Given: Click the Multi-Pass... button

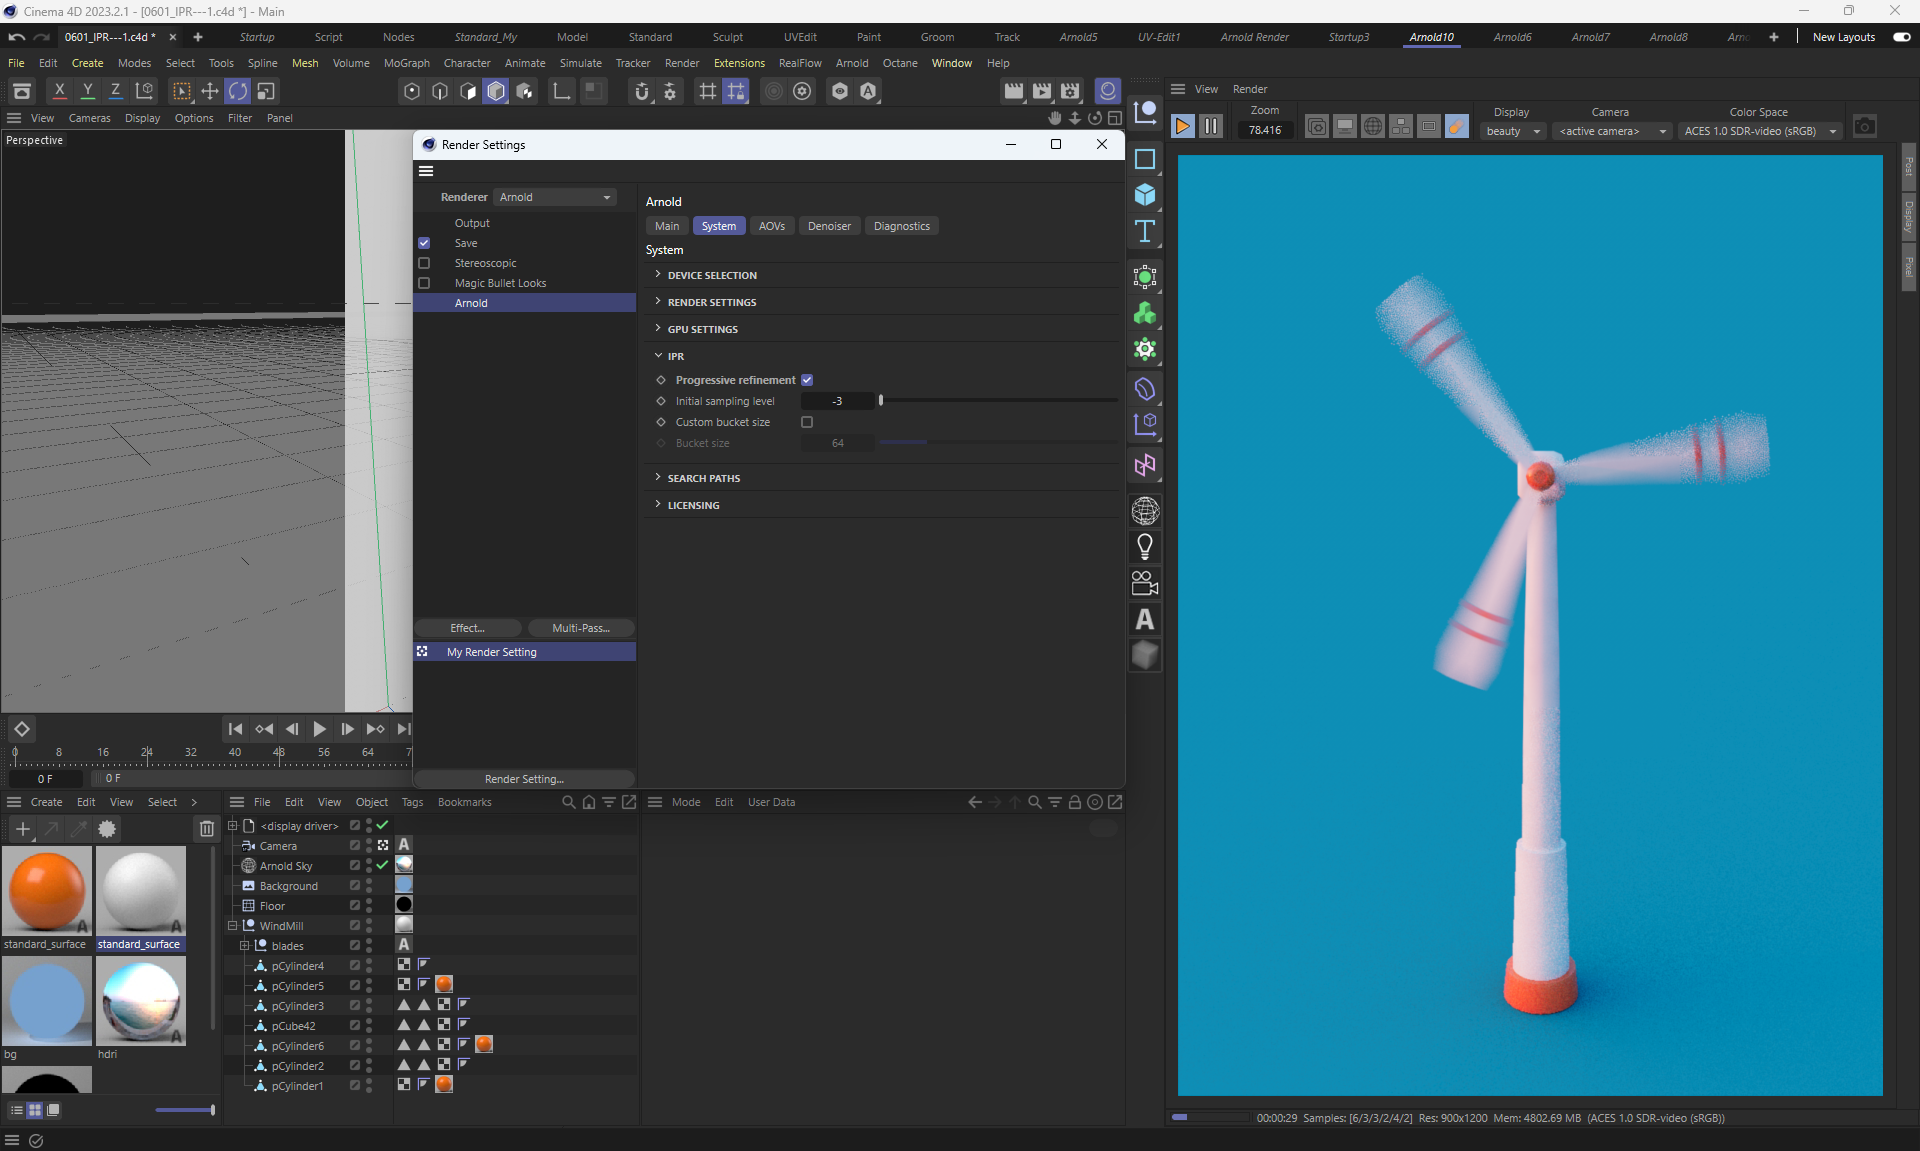Looking at the screenshot, I should [x=580, y=628].
